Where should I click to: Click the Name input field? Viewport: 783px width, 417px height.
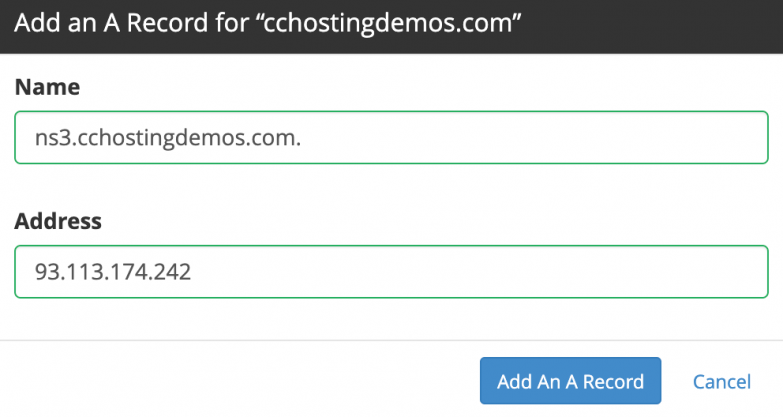pyautogui.click(x=391, y=138)
